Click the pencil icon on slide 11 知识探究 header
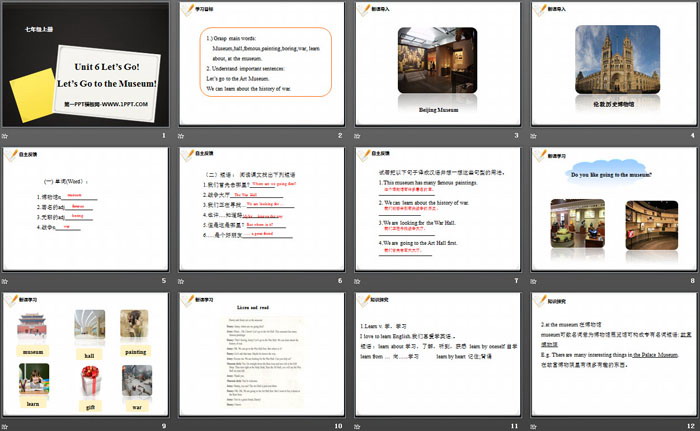700x431 pixels. 364,298
